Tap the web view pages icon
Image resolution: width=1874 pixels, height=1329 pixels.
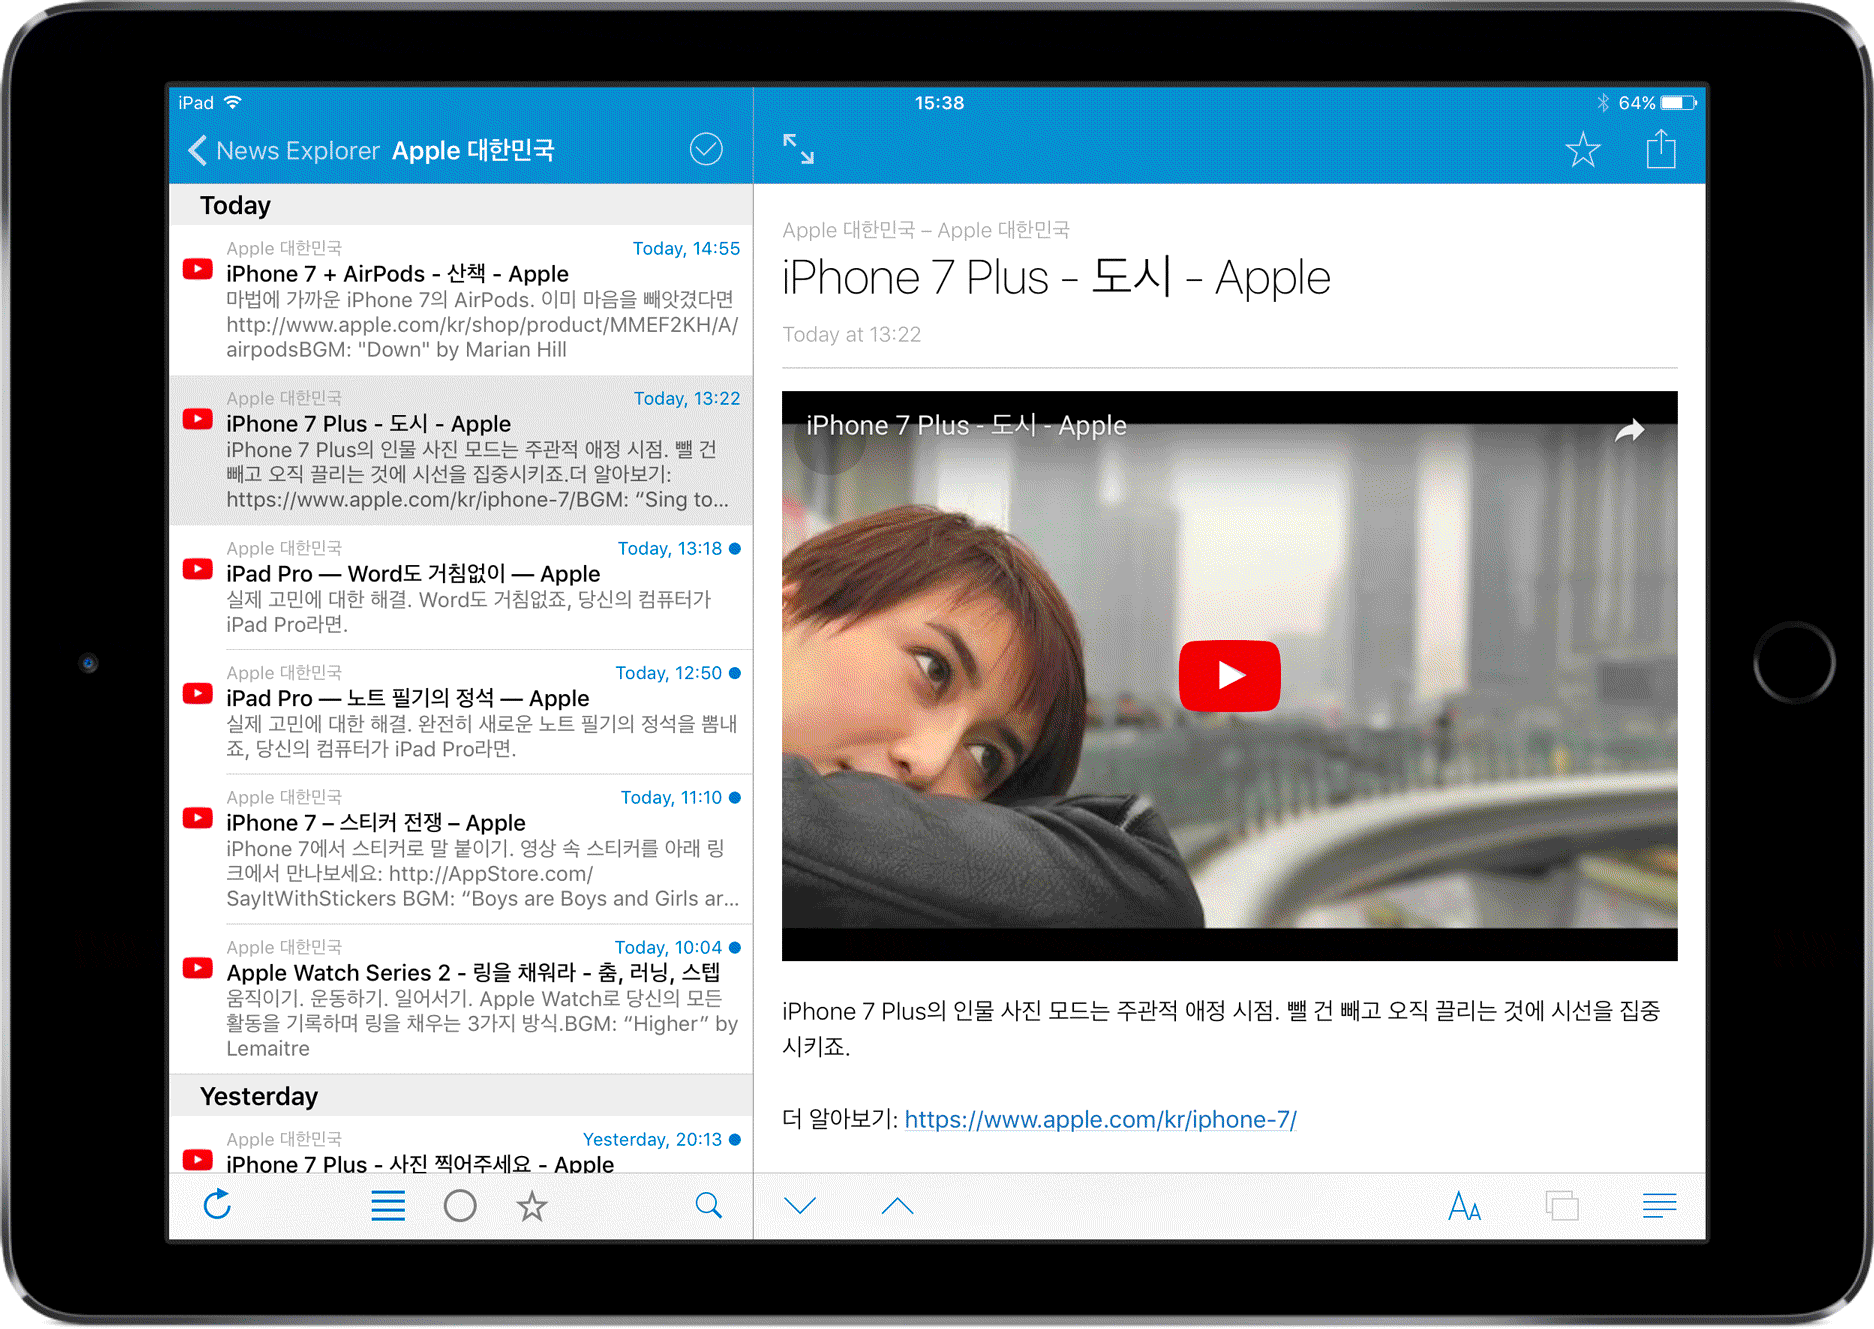pos(1562,1206)
